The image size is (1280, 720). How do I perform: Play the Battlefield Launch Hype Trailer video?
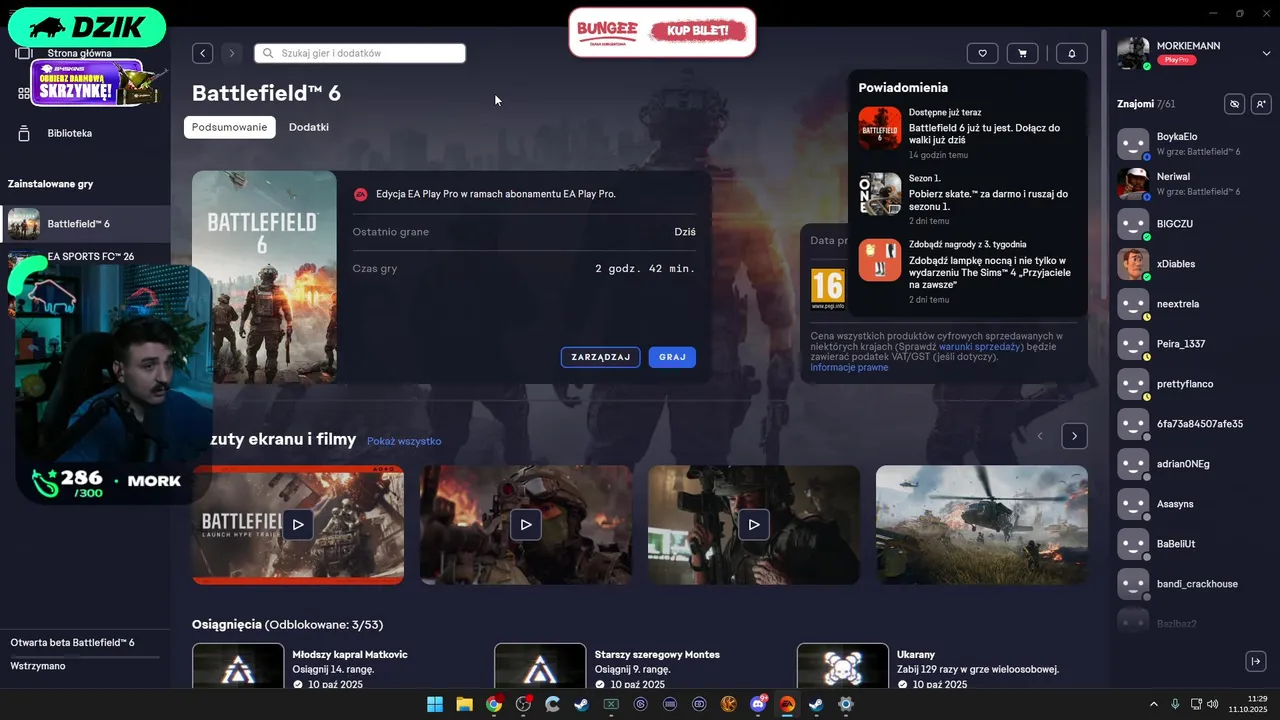tap(298, 524)
